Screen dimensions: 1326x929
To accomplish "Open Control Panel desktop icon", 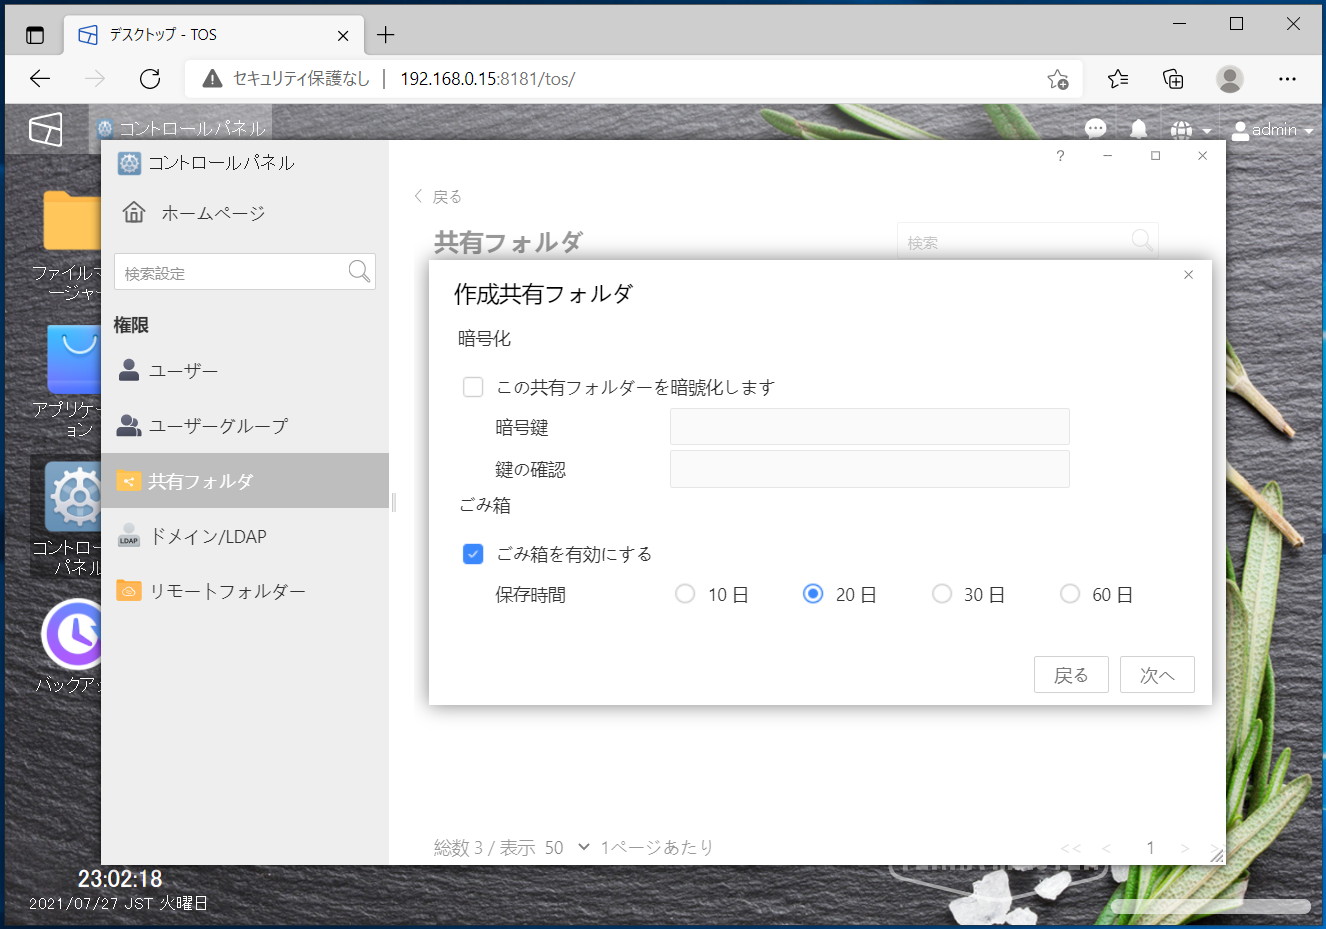I will (x=70, y=517).
